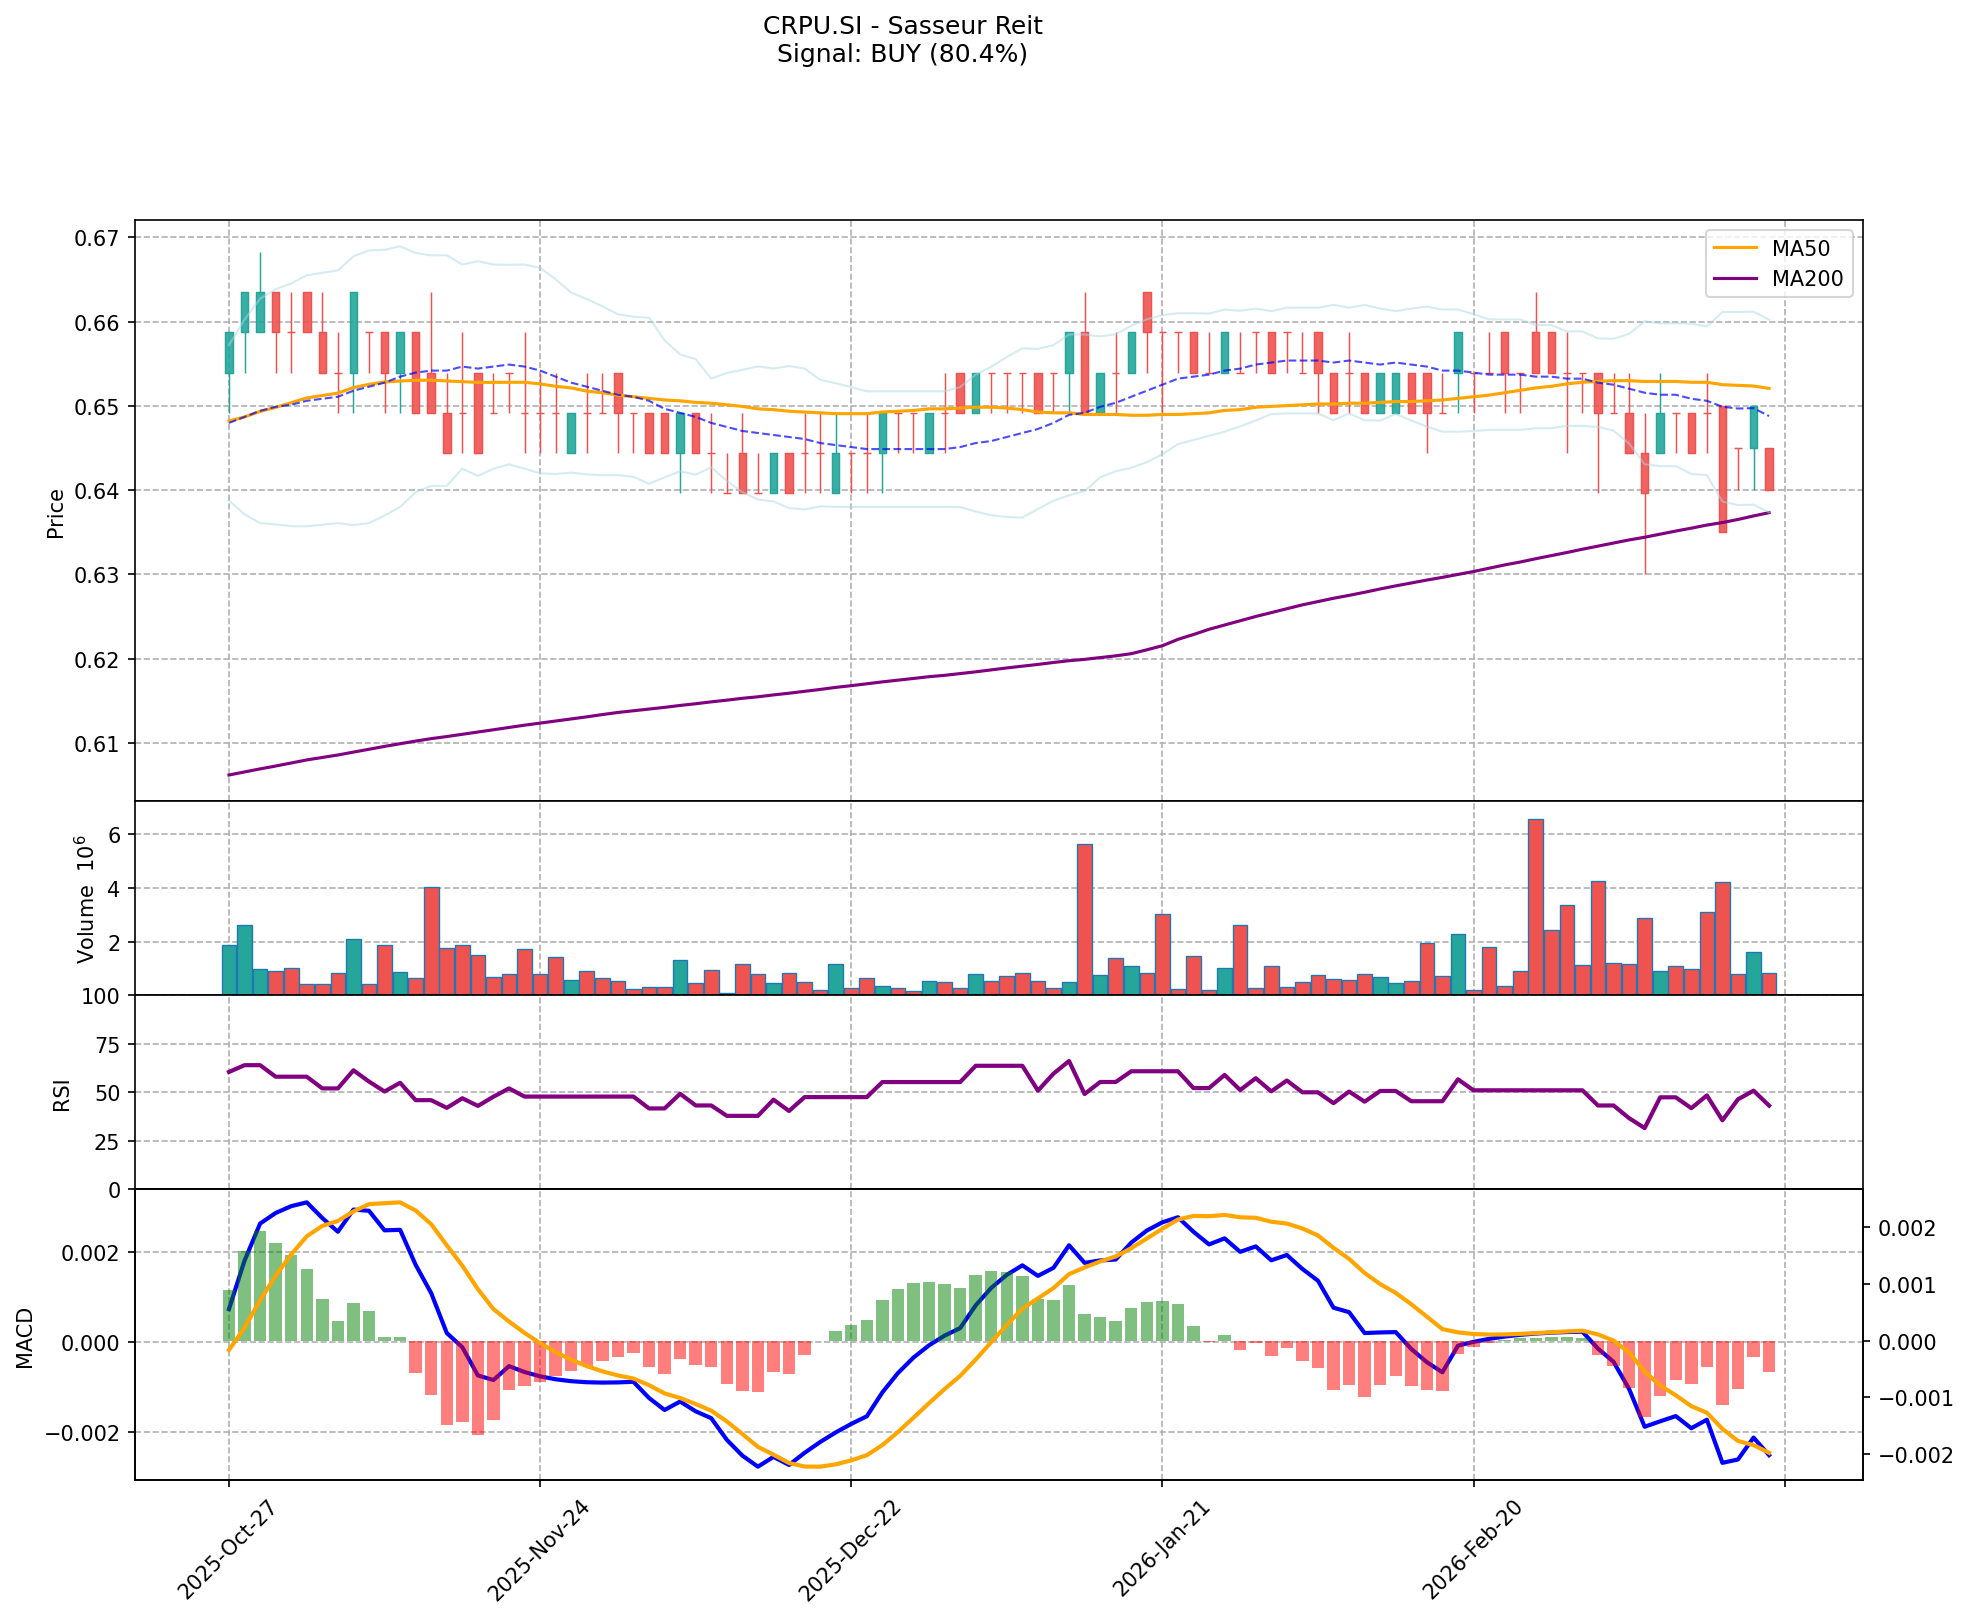The height and width of the screenshot is (1619, 1969).
Task: Click the orange MA50 legend line swatch
Action: [1736, 248]
